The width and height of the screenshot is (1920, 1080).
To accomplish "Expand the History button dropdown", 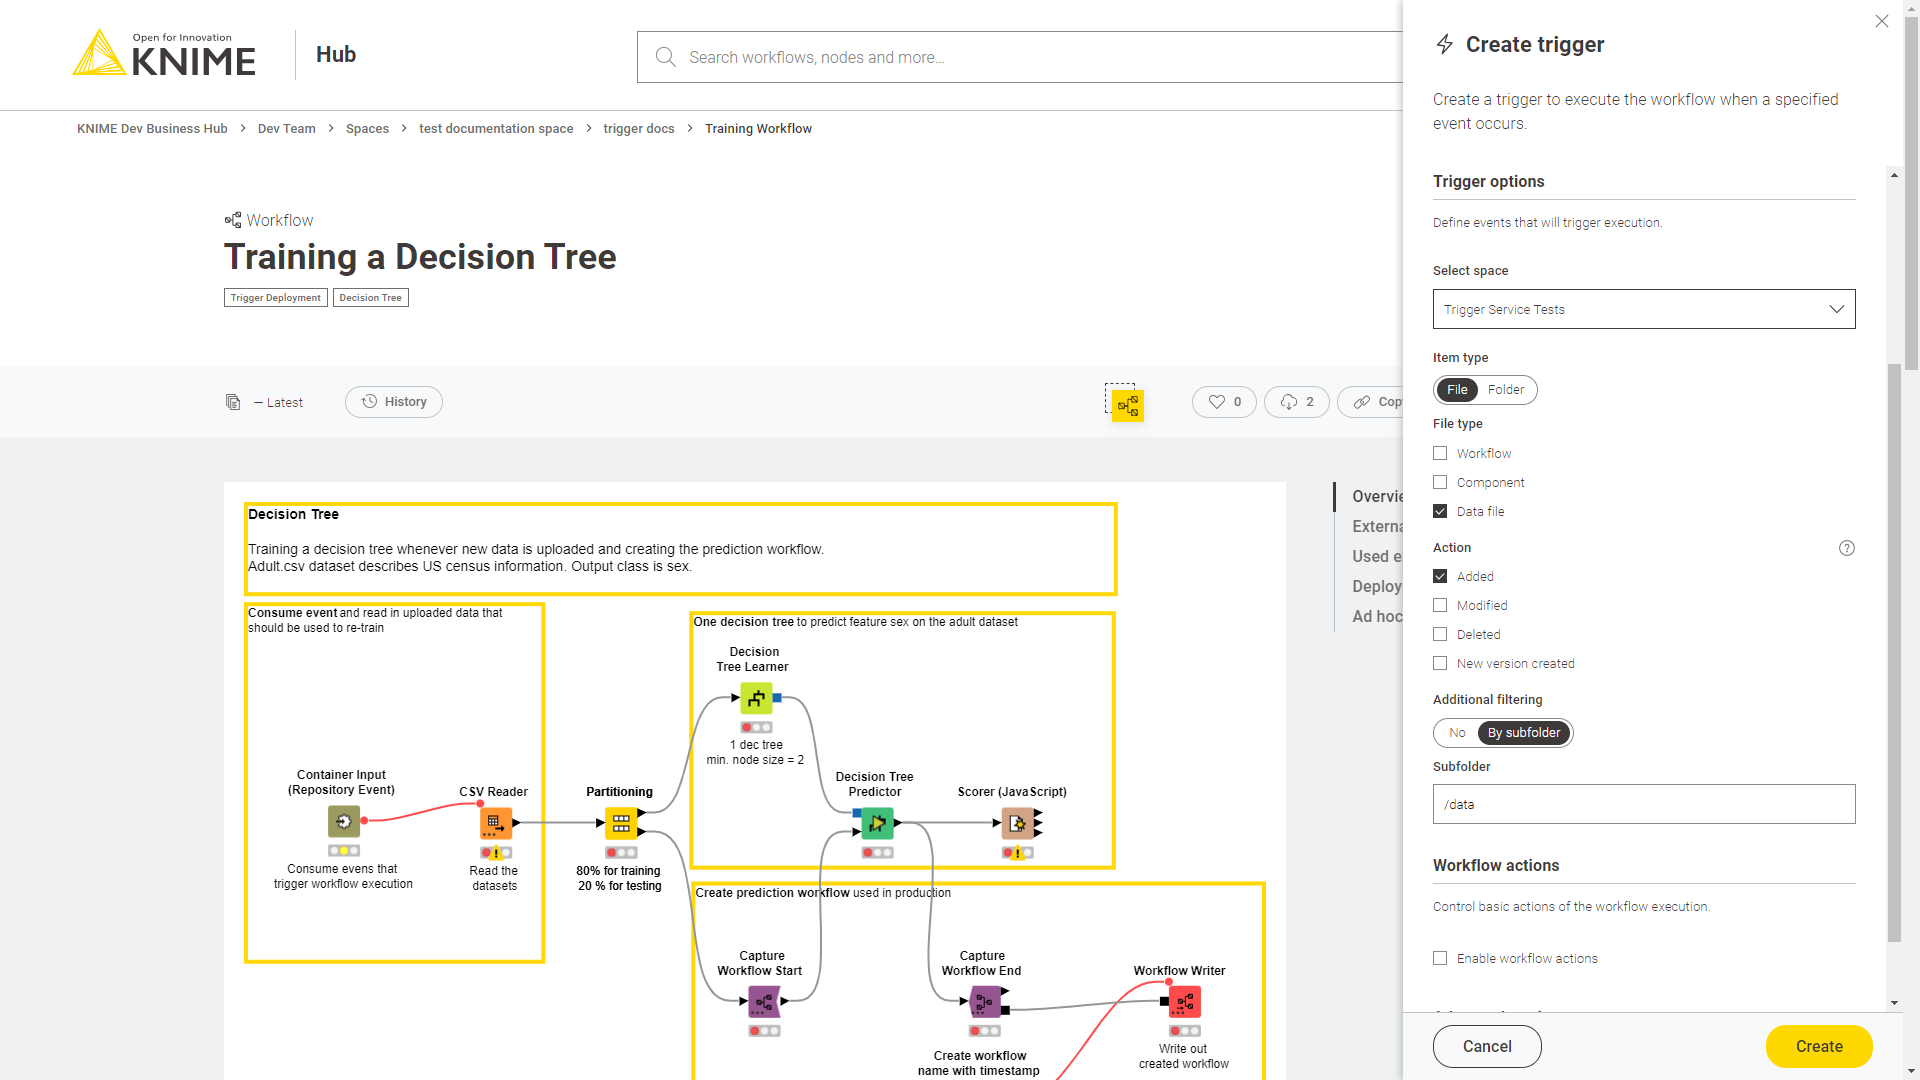I will click(393, 401).
